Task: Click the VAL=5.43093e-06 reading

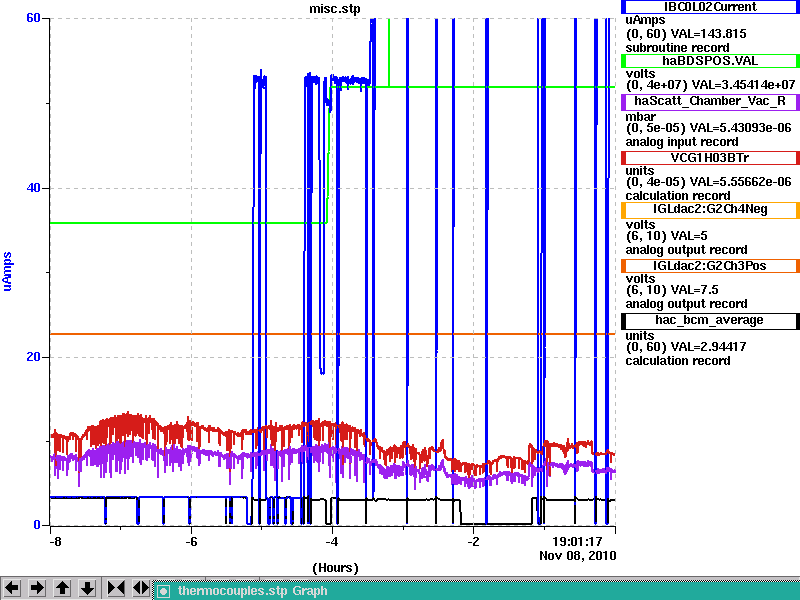Action: tap(740, 128)
